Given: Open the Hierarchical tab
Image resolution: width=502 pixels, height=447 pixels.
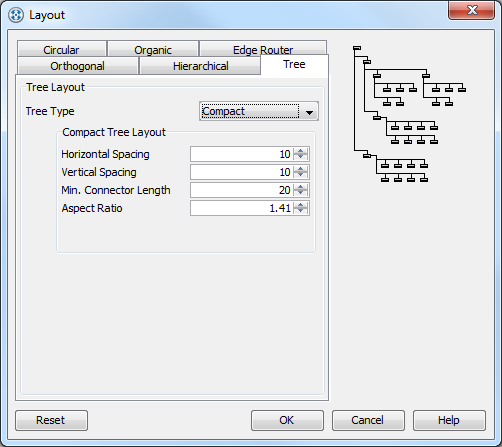Looking at the screenshot, I should 200,66.
